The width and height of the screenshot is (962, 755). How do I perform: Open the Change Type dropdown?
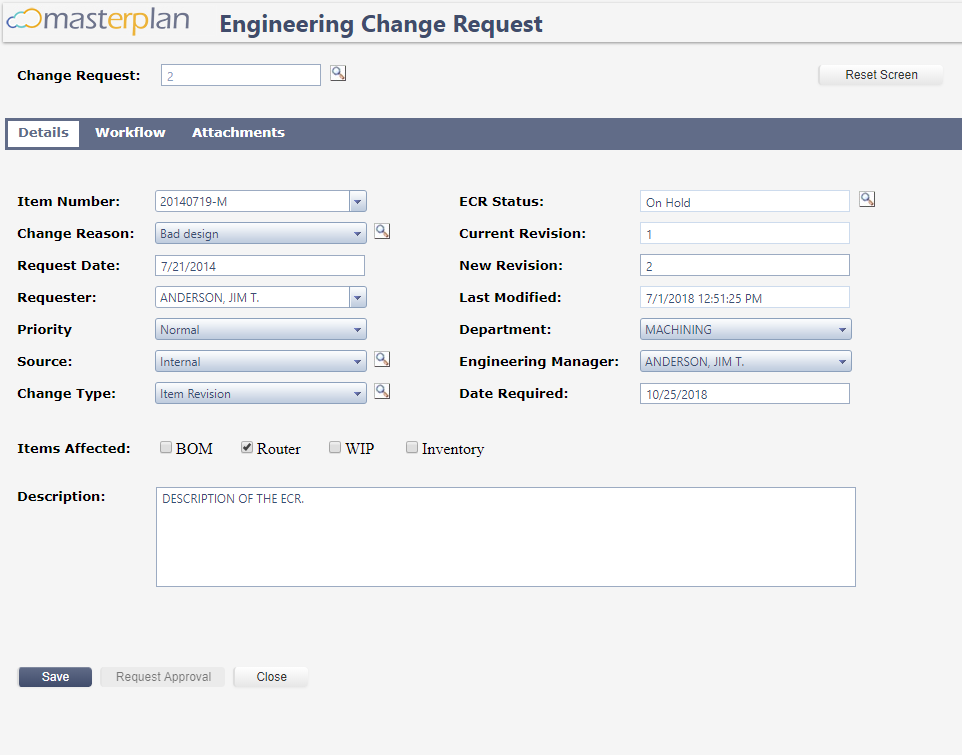point(261,393)
